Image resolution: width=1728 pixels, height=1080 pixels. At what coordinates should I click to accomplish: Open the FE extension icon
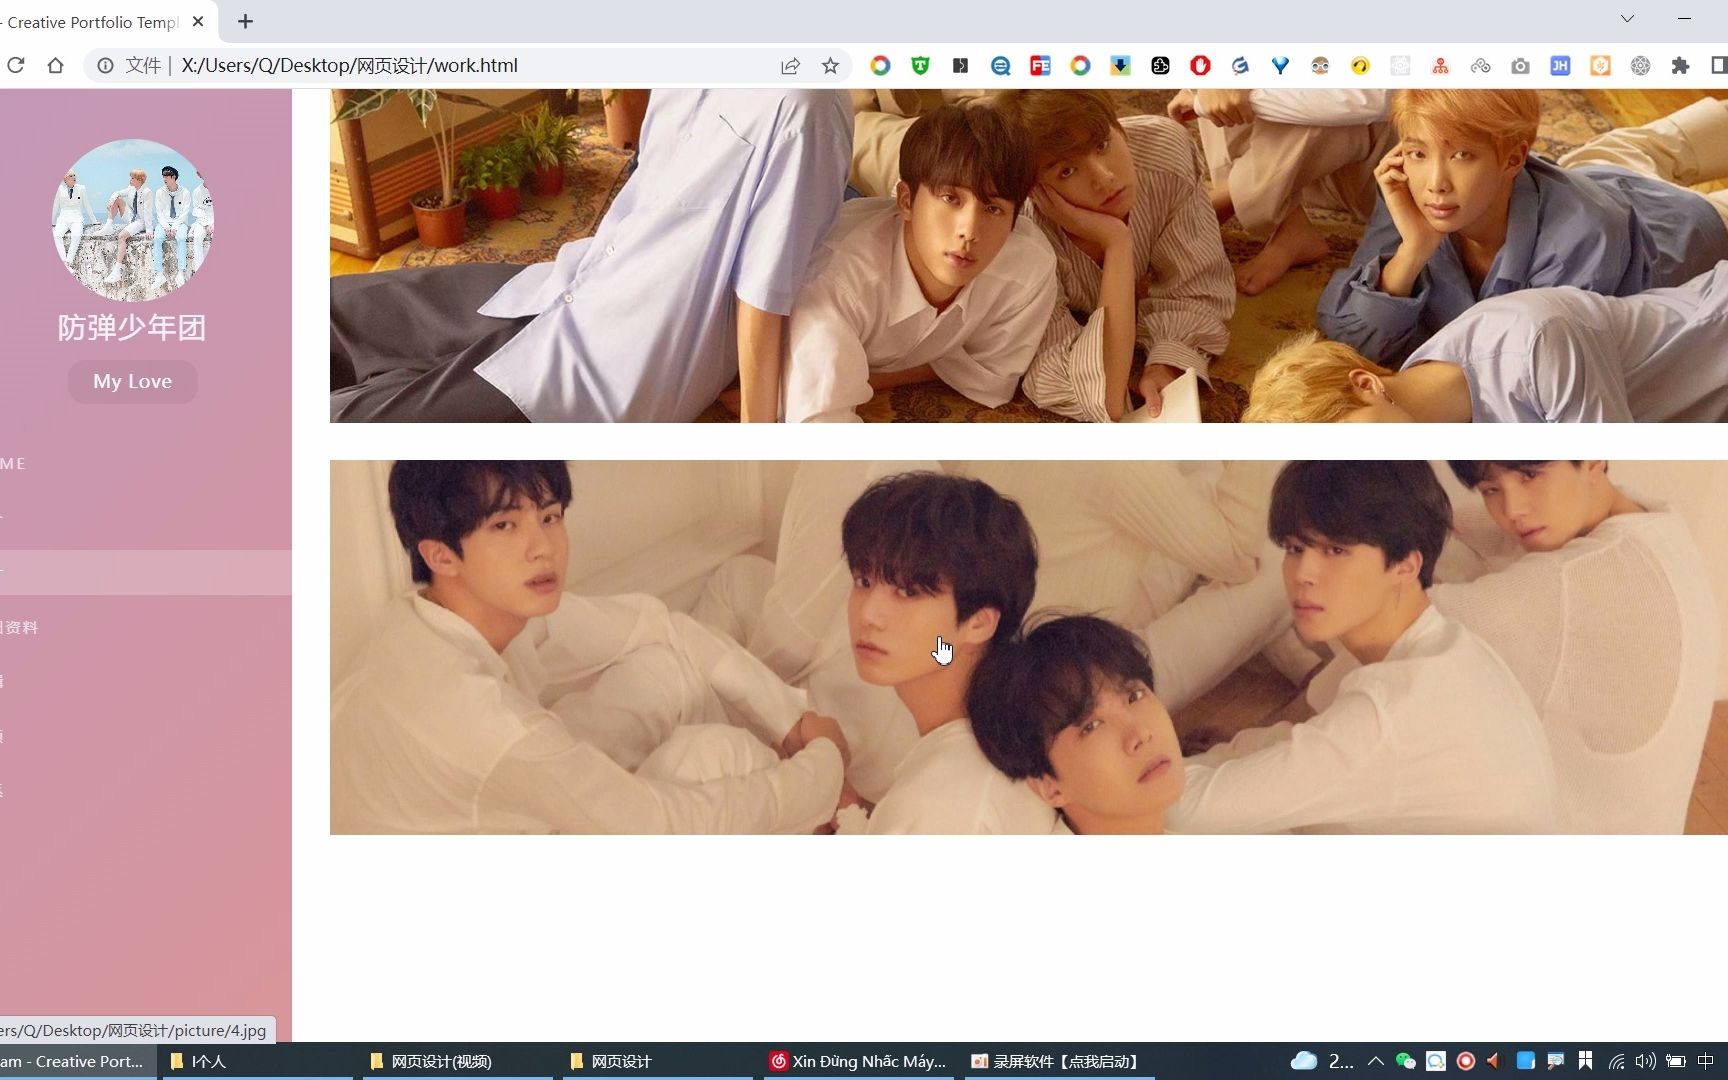click(x=1040, y=65)
